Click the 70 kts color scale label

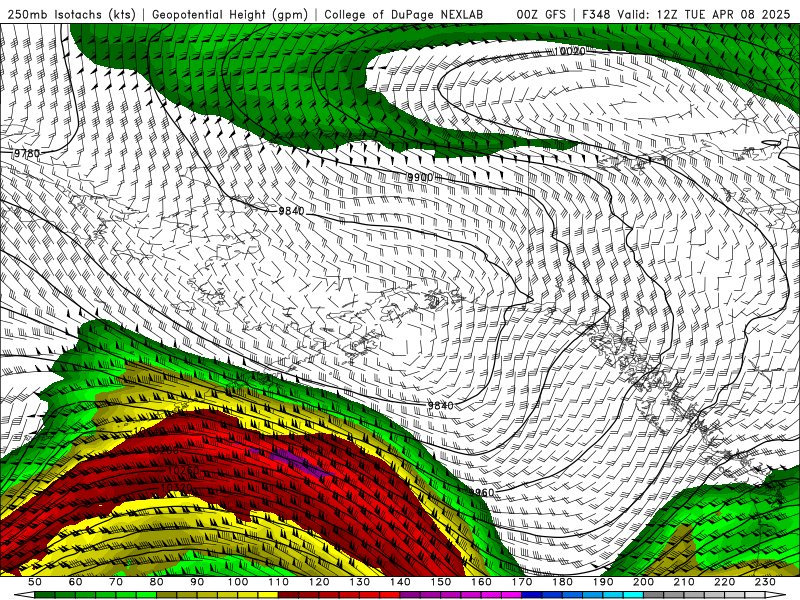pyautogui.click(x=116, y=582)
